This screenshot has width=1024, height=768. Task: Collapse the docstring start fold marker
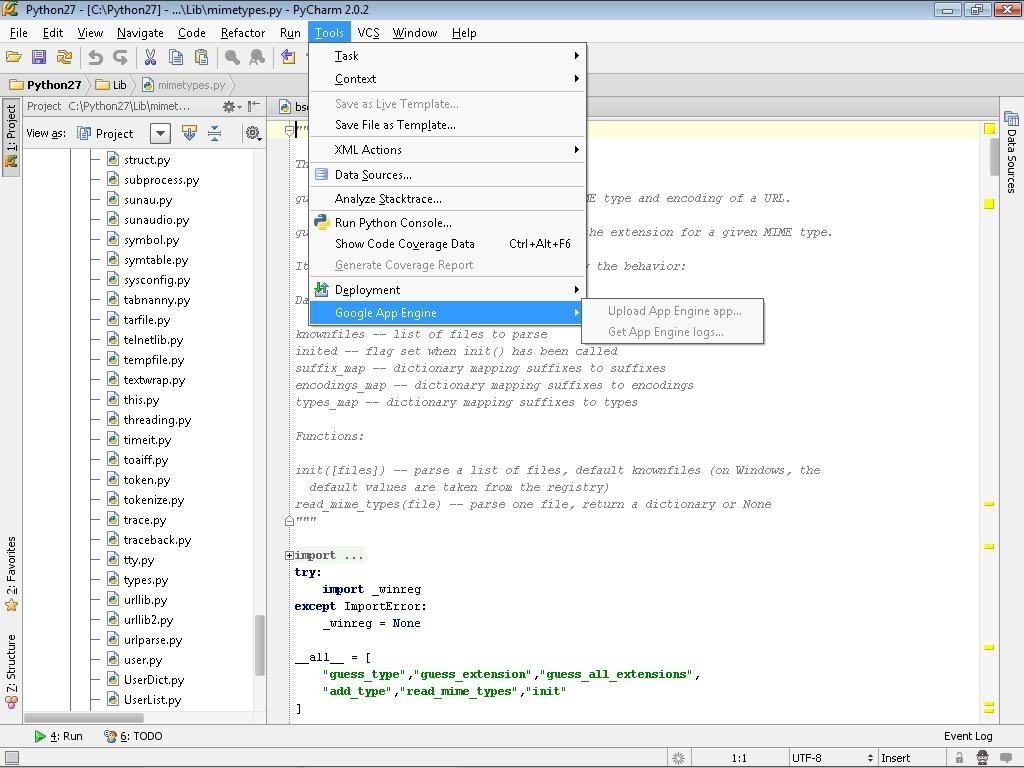coord(289,131)
